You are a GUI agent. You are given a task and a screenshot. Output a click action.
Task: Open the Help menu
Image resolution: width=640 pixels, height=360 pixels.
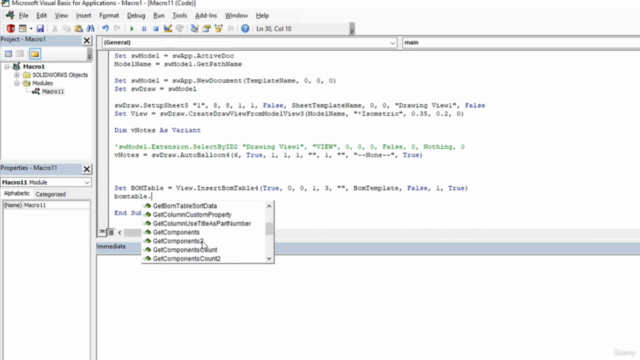(x=262, y=16)
